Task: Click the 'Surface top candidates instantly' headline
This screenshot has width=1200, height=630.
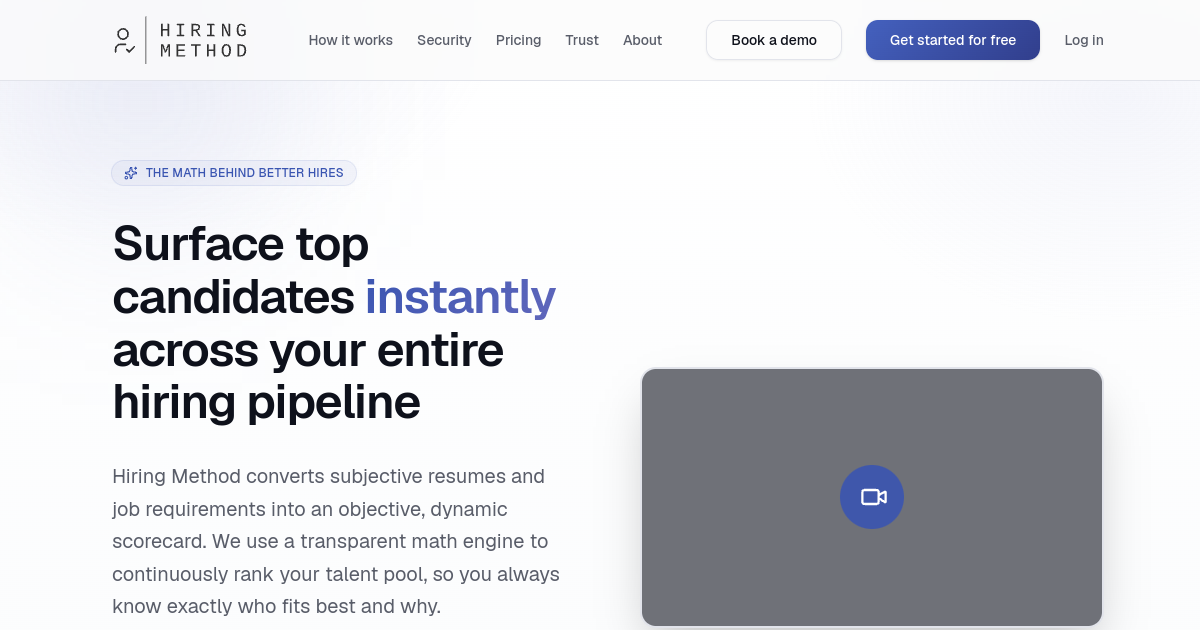Action: (334, 323)
